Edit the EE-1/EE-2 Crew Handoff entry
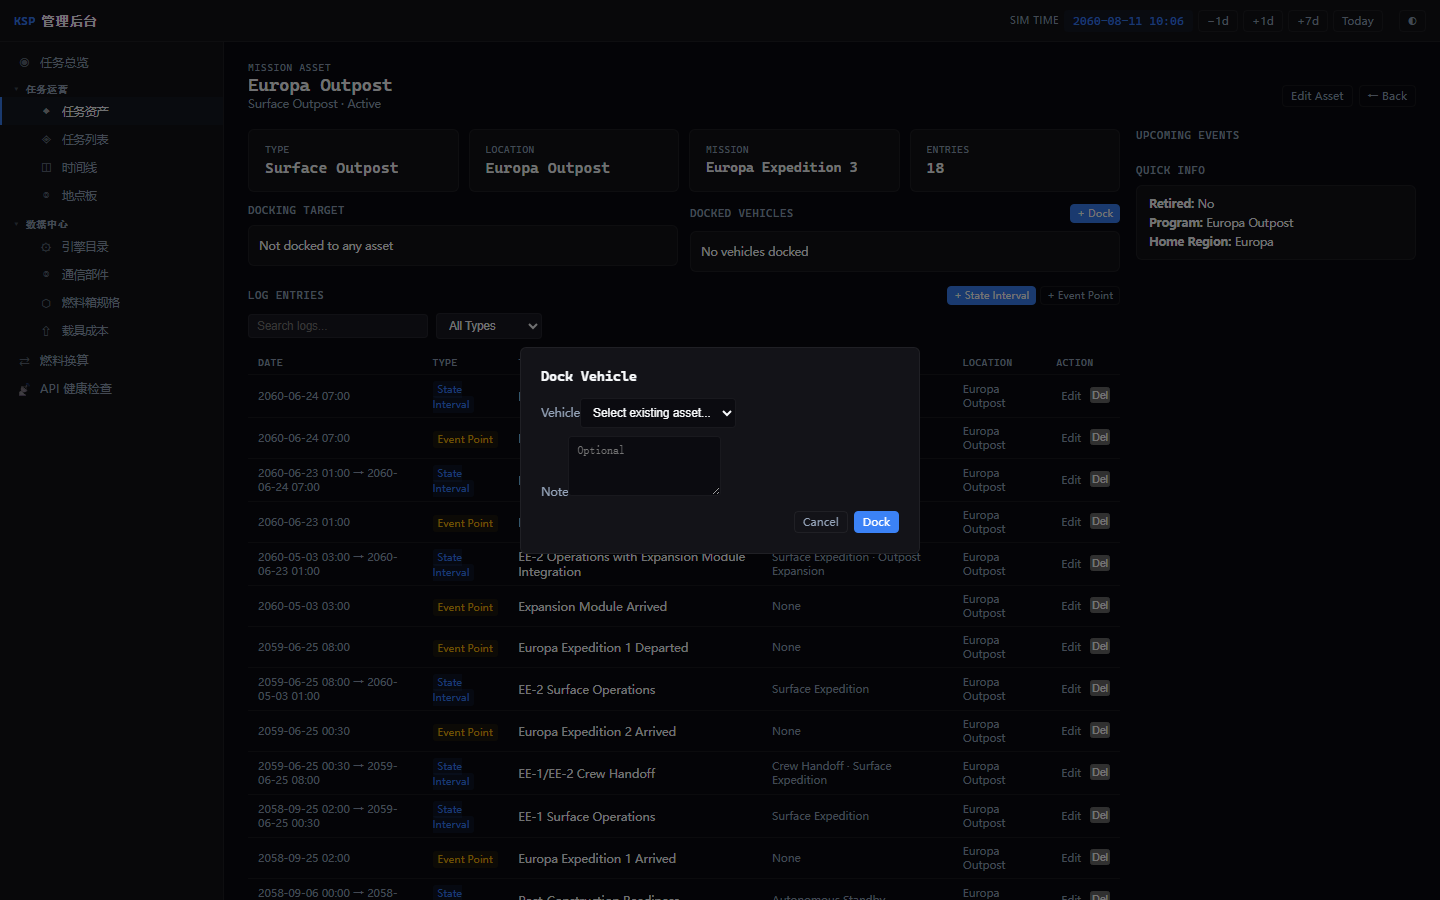 pyautogui.click(x=1071, y=773)
